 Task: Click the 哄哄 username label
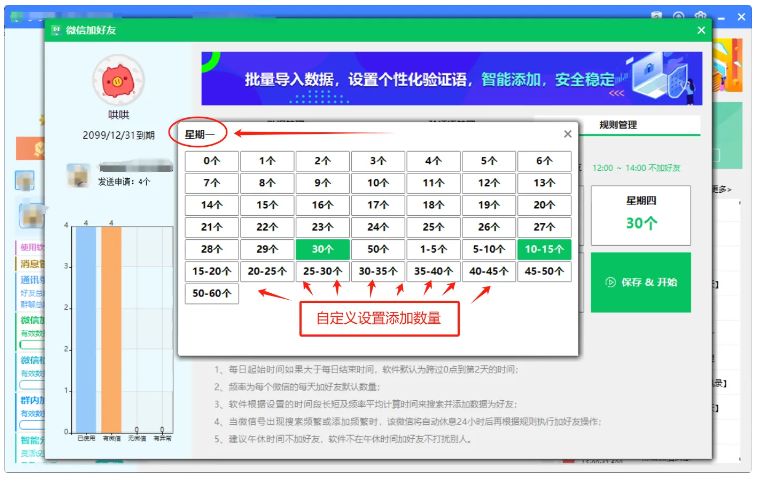point(118,115)
